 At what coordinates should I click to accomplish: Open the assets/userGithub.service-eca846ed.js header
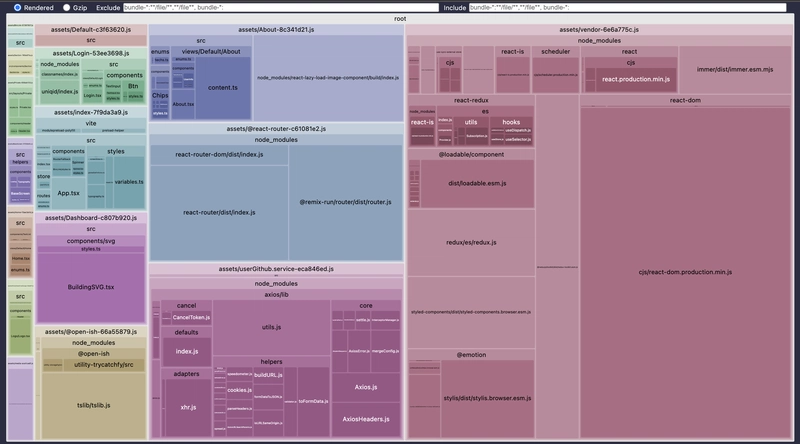[276, 269]
